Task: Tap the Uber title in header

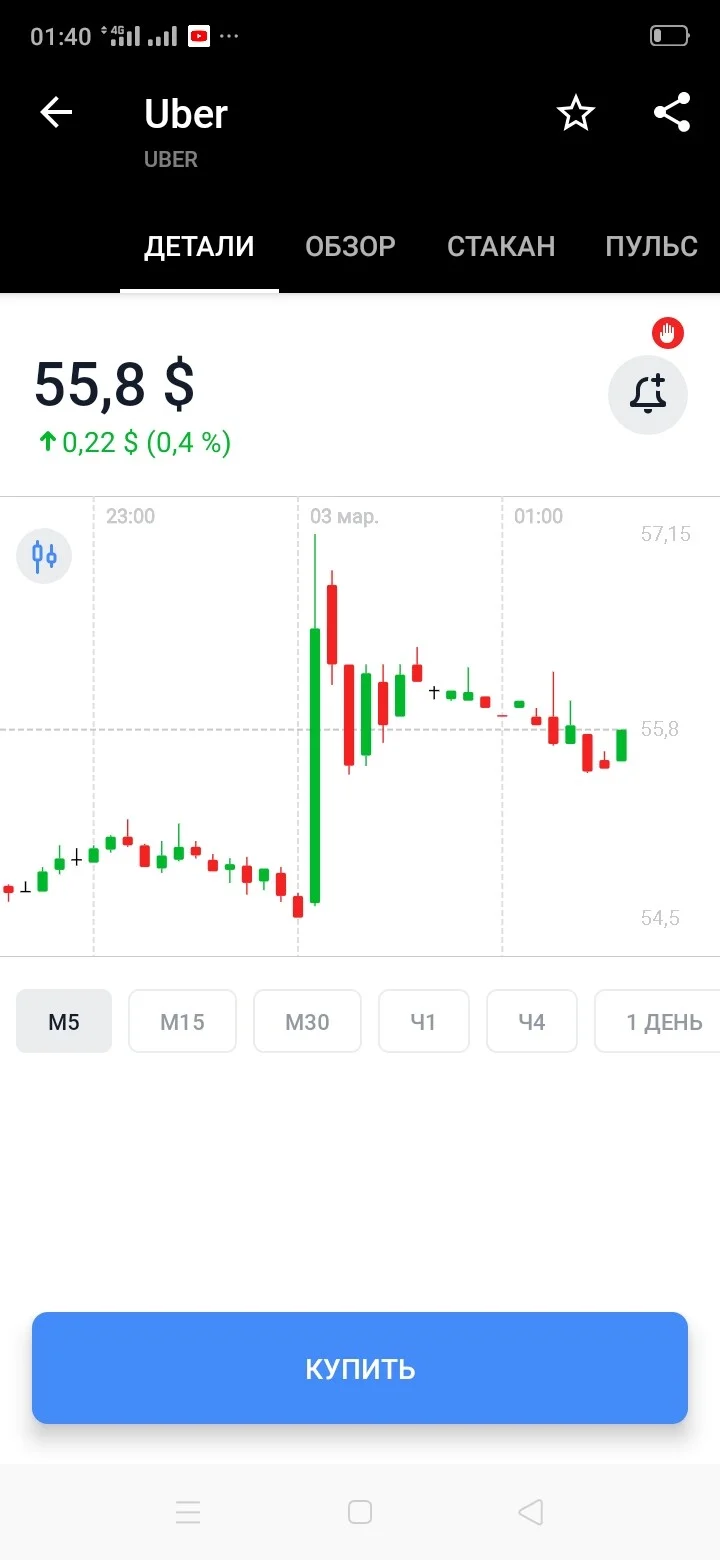Action: (186, 114)
